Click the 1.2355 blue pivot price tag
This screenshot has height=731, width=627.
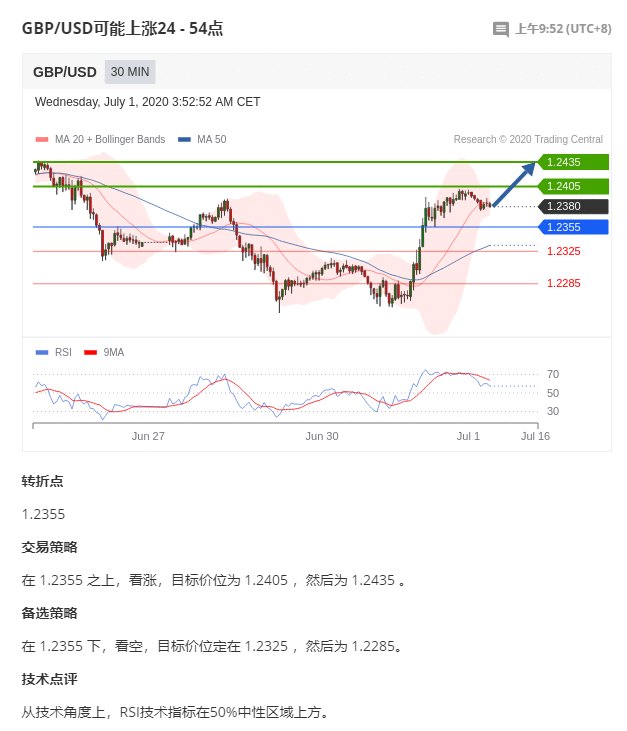coord(573,227)
